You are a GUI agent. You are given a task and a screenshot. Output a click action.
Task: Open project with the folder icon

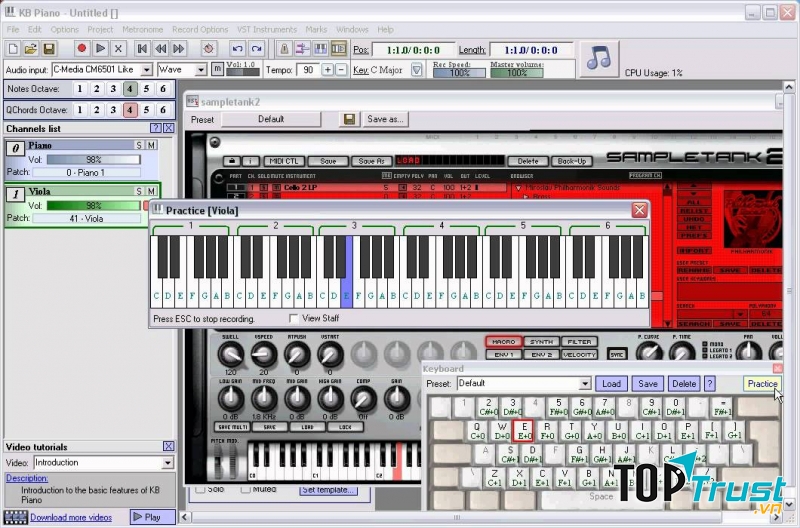[31, 49]
